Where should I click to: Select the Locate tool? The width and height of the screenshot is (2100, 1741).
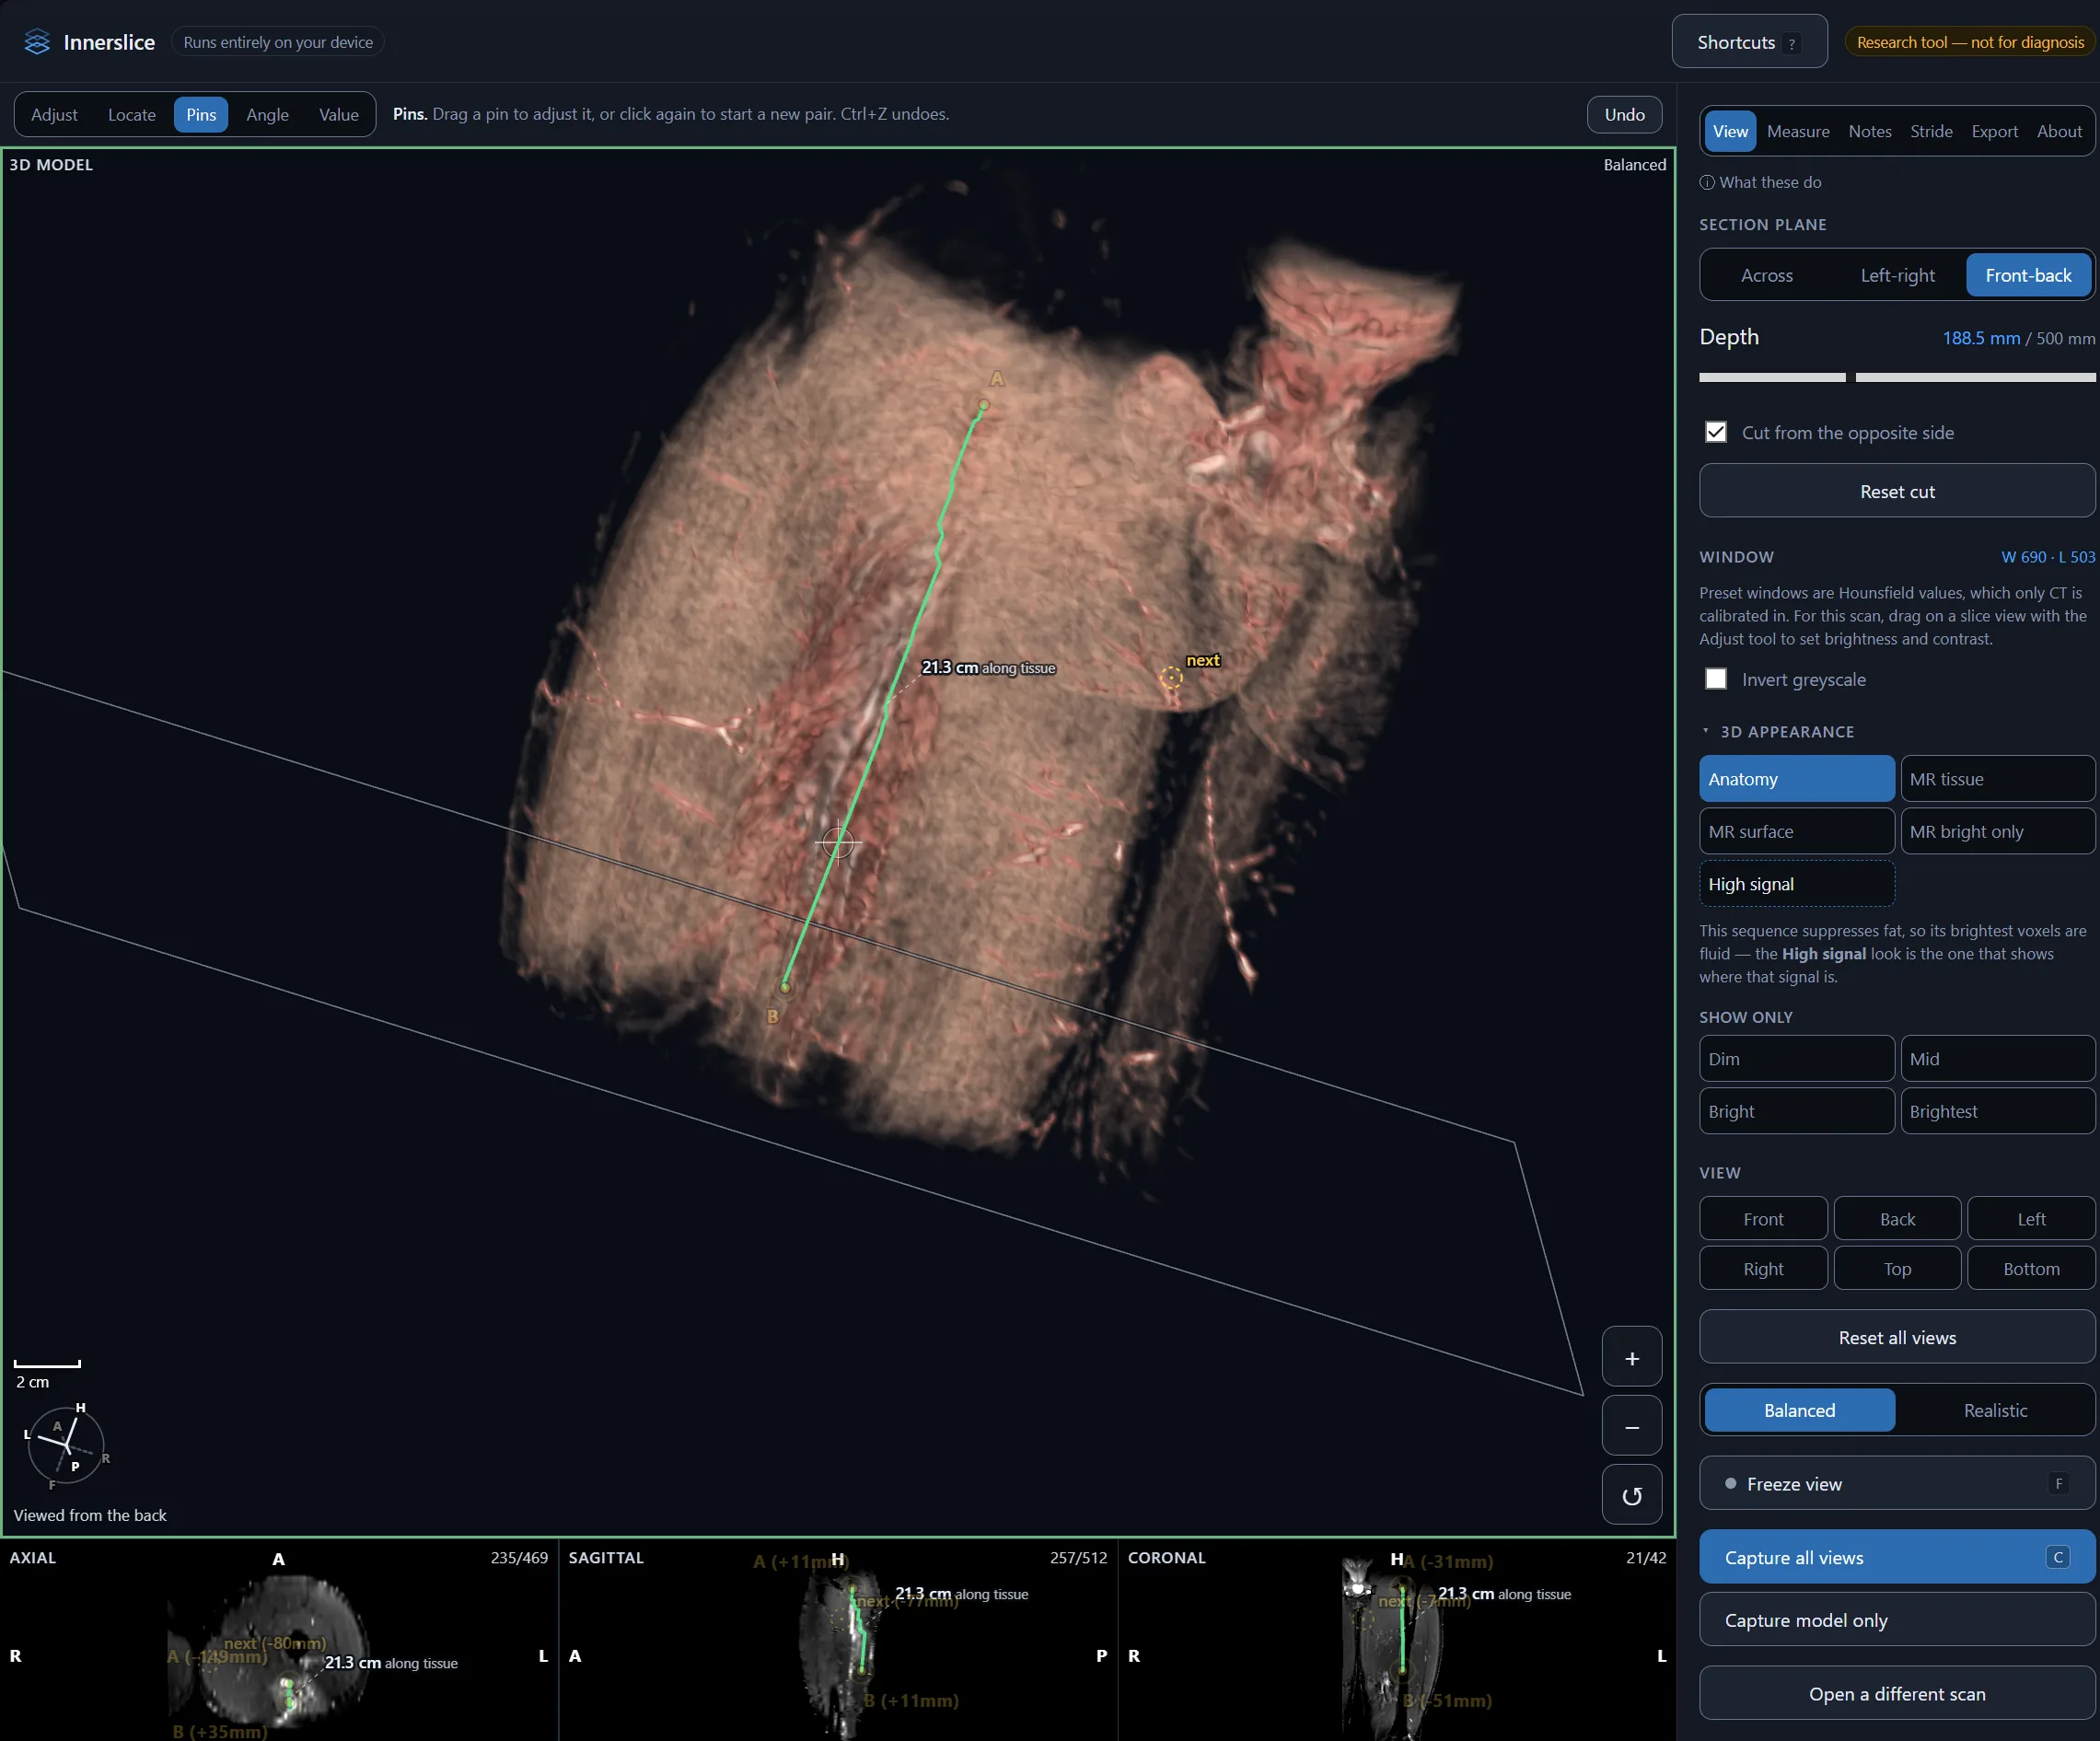(132, 114)
